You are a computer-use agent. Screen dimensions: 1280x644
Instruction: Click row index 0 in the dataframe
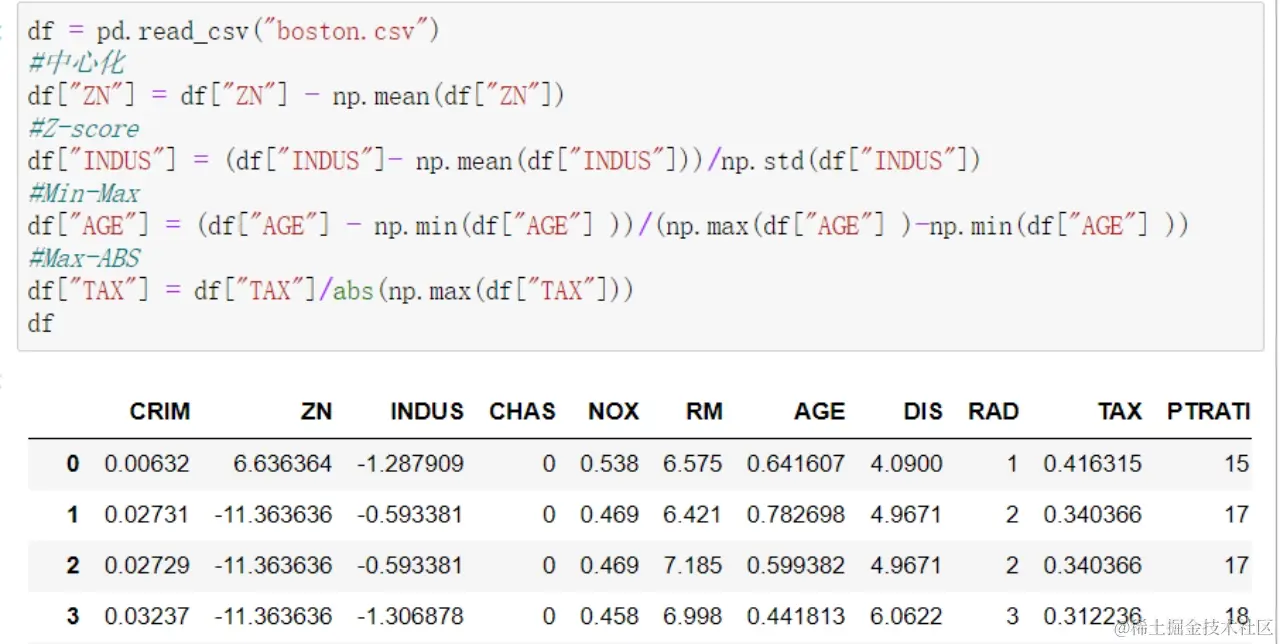point(72,464)
